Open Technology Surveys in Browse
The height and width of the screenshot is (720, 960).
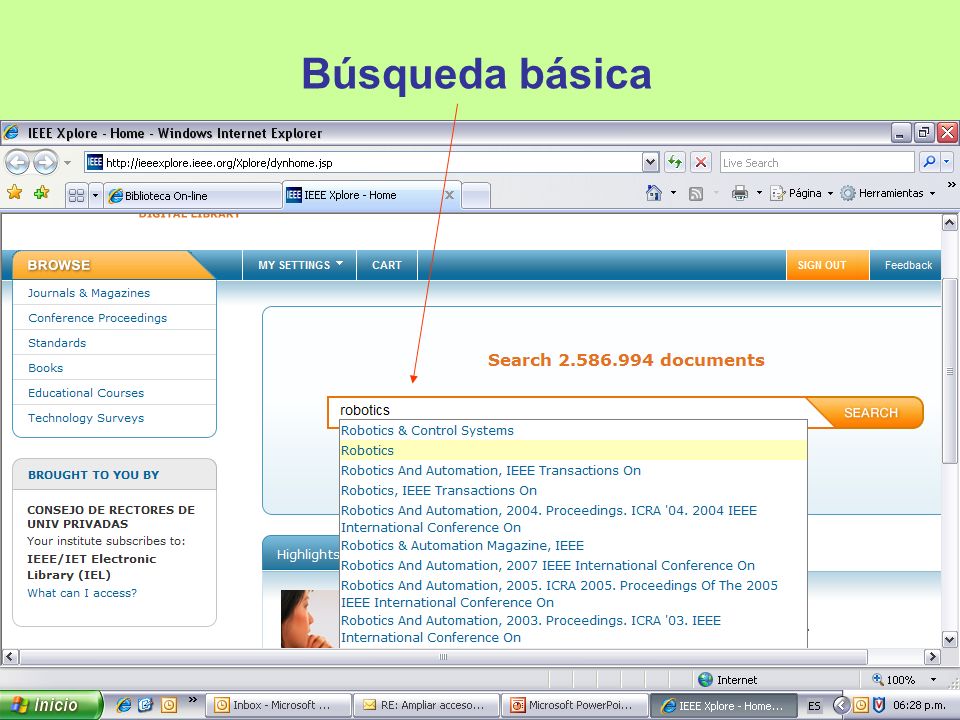click(x=86, y=418)
